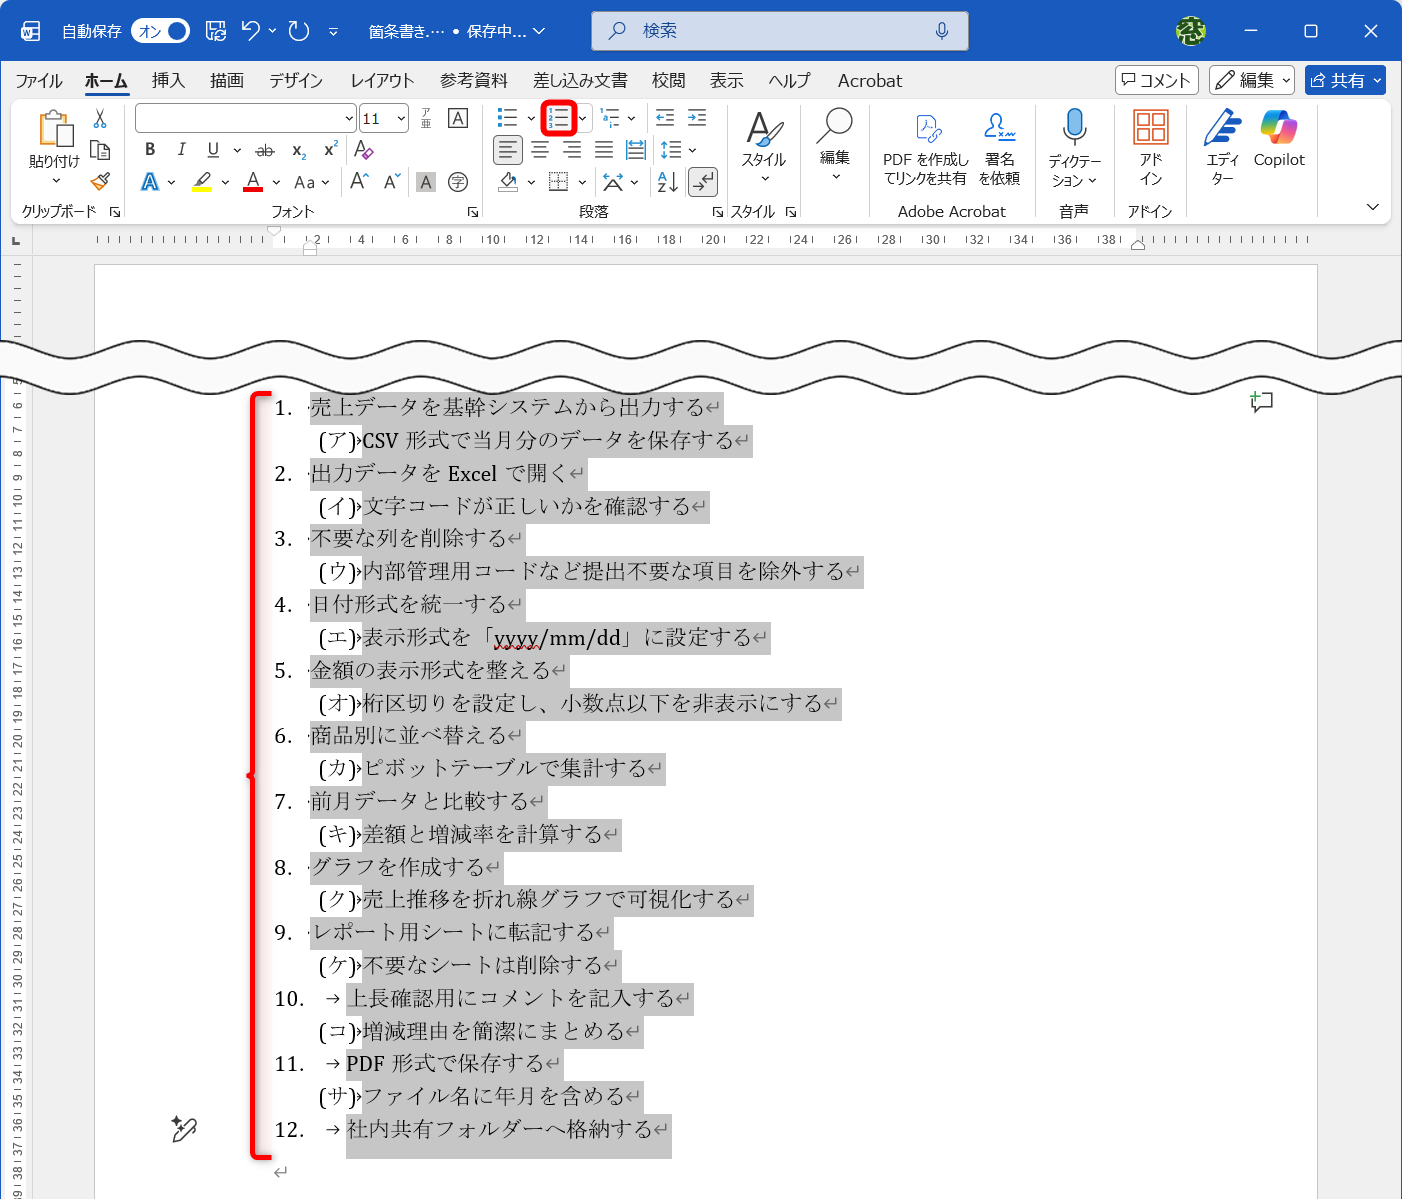The width and height of the screenshot is (1402, 1199).
Task: Toggle bold formatting with the B button
Action: [x=149, y=149]
